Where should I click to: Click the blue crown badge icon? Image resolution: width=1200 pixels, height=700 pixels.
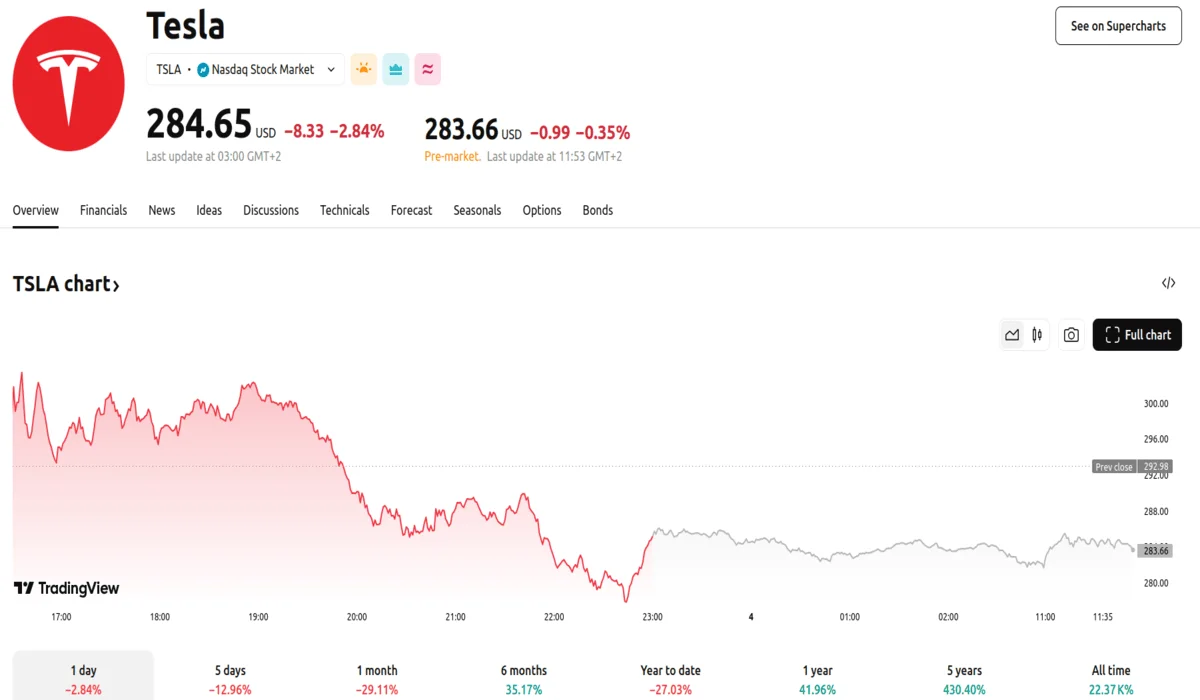396,69
